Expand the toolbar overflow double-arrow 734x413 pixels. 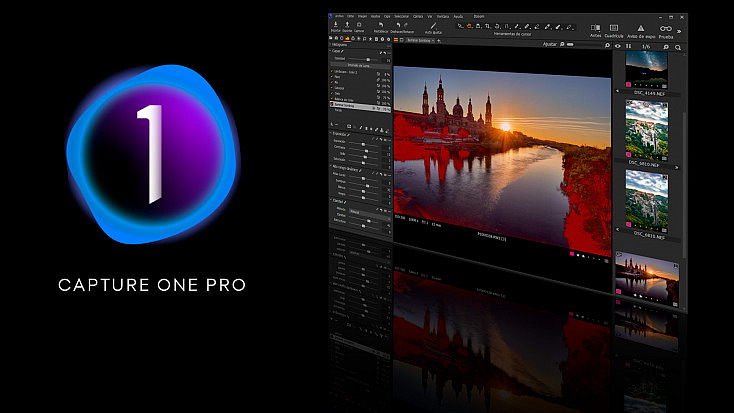tap(679, 31)
